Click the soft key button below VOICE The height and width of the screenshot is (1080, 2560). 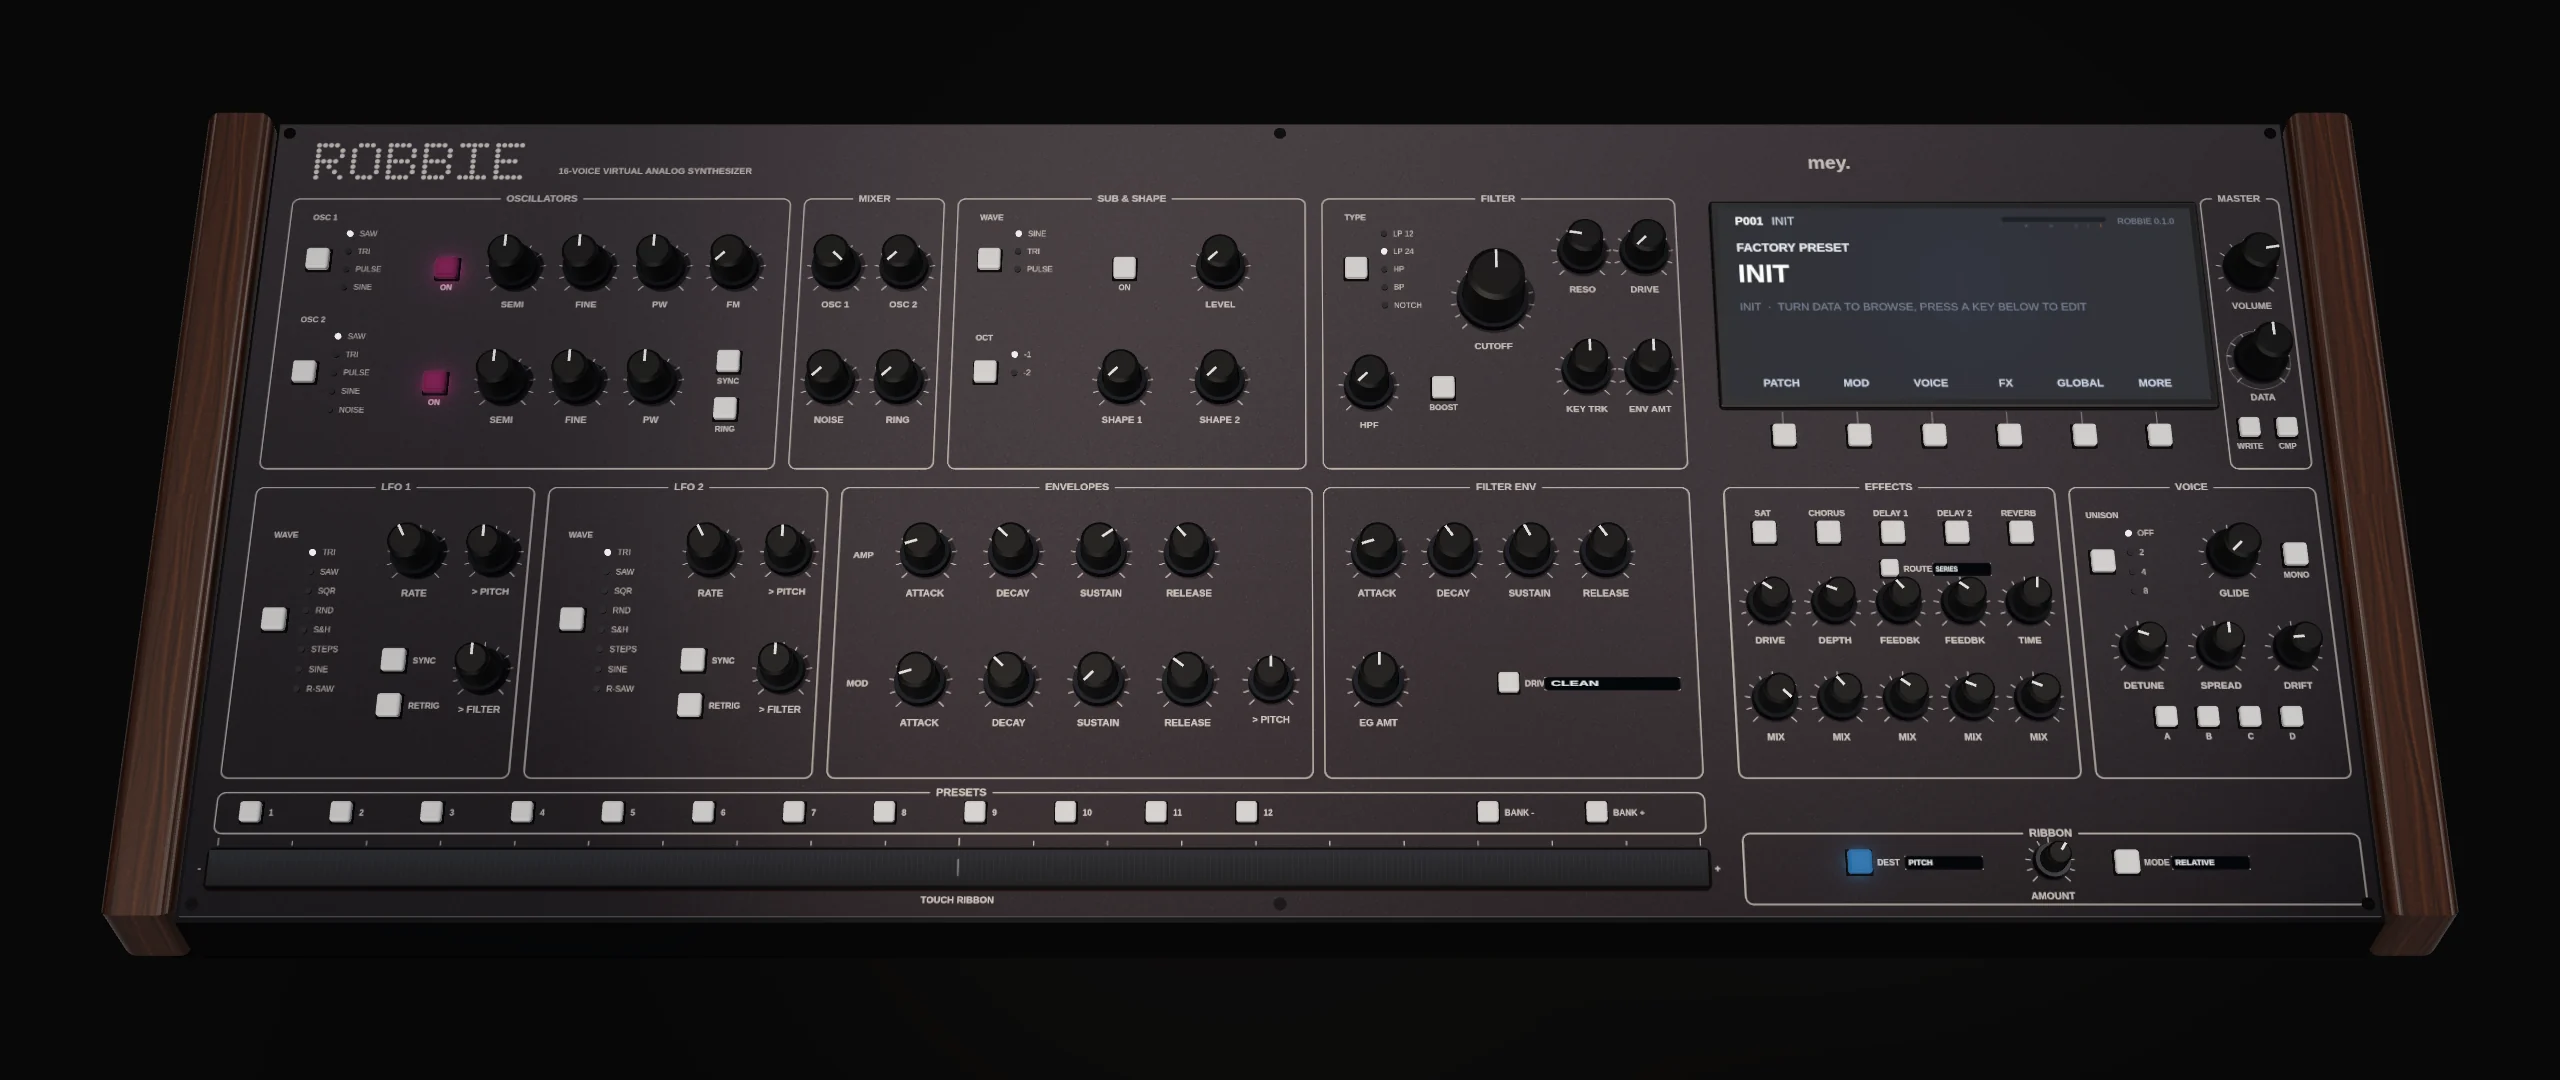click(1934, 435)
